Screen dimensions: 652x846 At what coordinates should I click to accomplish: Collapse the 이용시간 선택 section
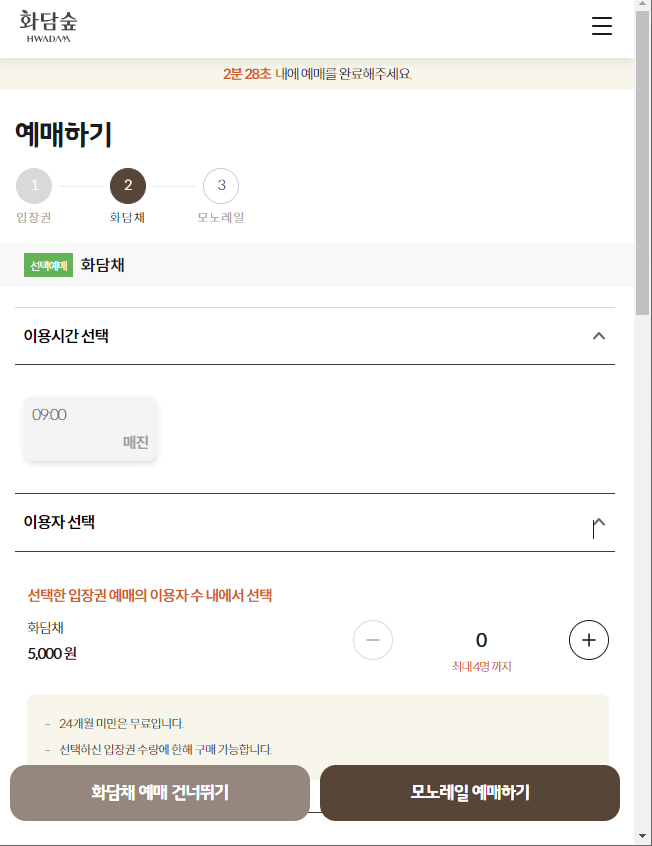(599, 336)
